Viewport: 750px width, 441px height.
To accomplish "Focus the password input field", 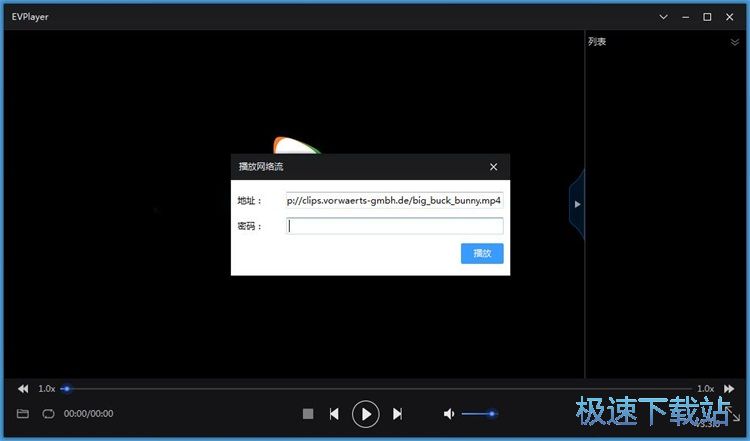I will pyautogui.click(x=394, y=226).
